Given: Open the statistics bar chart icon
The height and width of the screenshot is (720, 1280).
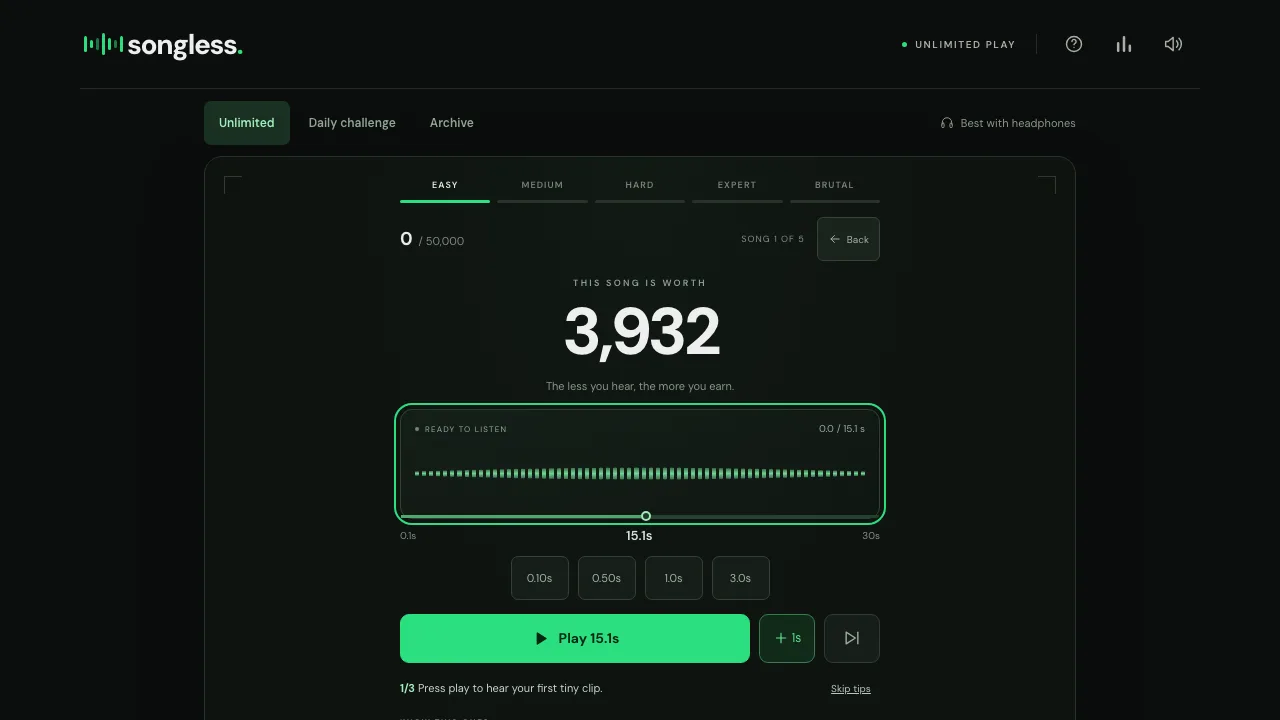Looking at the screenshot, I should pos(1124,44).
